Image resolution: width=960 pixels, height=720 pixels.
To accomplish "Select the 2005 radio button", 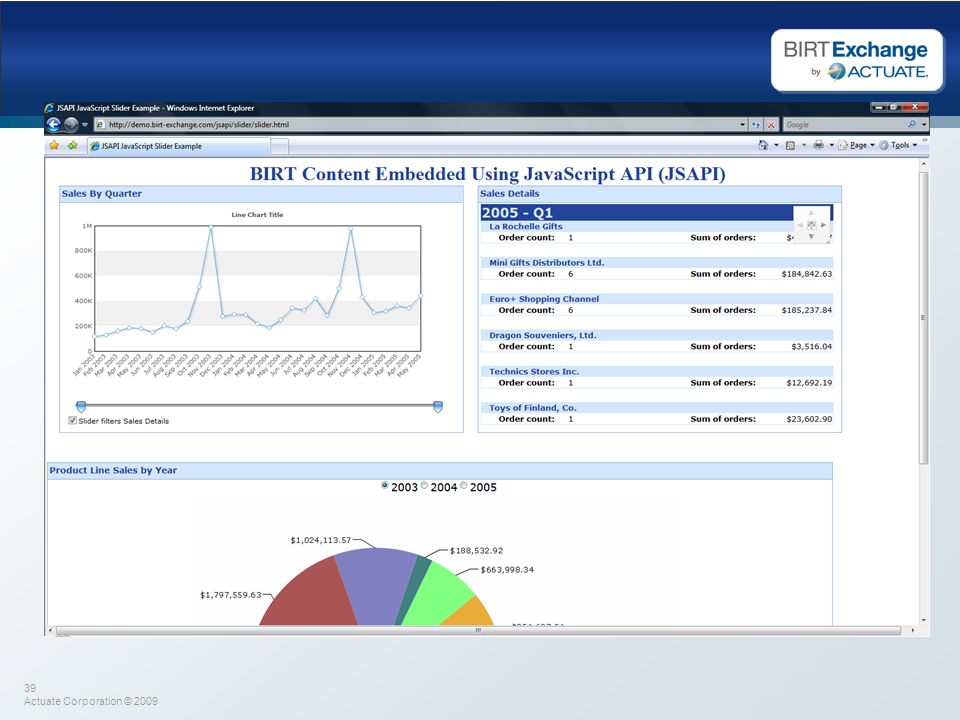I will 463,486.
